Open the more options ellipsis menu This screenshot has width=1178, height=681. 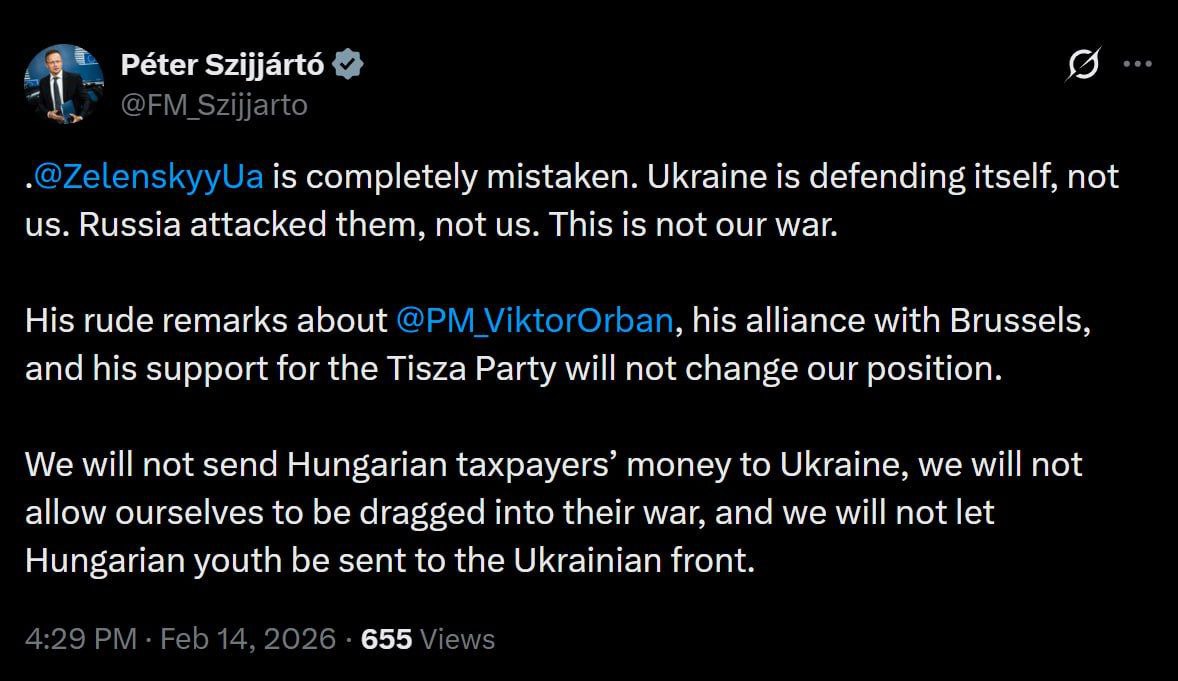(x=1138, y=65)
